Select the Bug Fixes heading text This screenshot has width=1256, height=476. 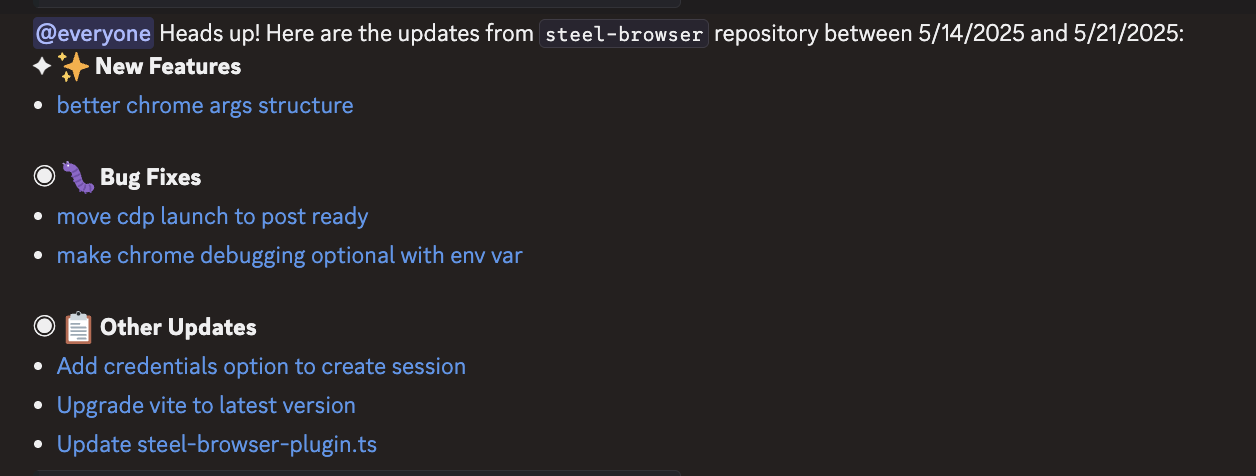coord(151,178)
